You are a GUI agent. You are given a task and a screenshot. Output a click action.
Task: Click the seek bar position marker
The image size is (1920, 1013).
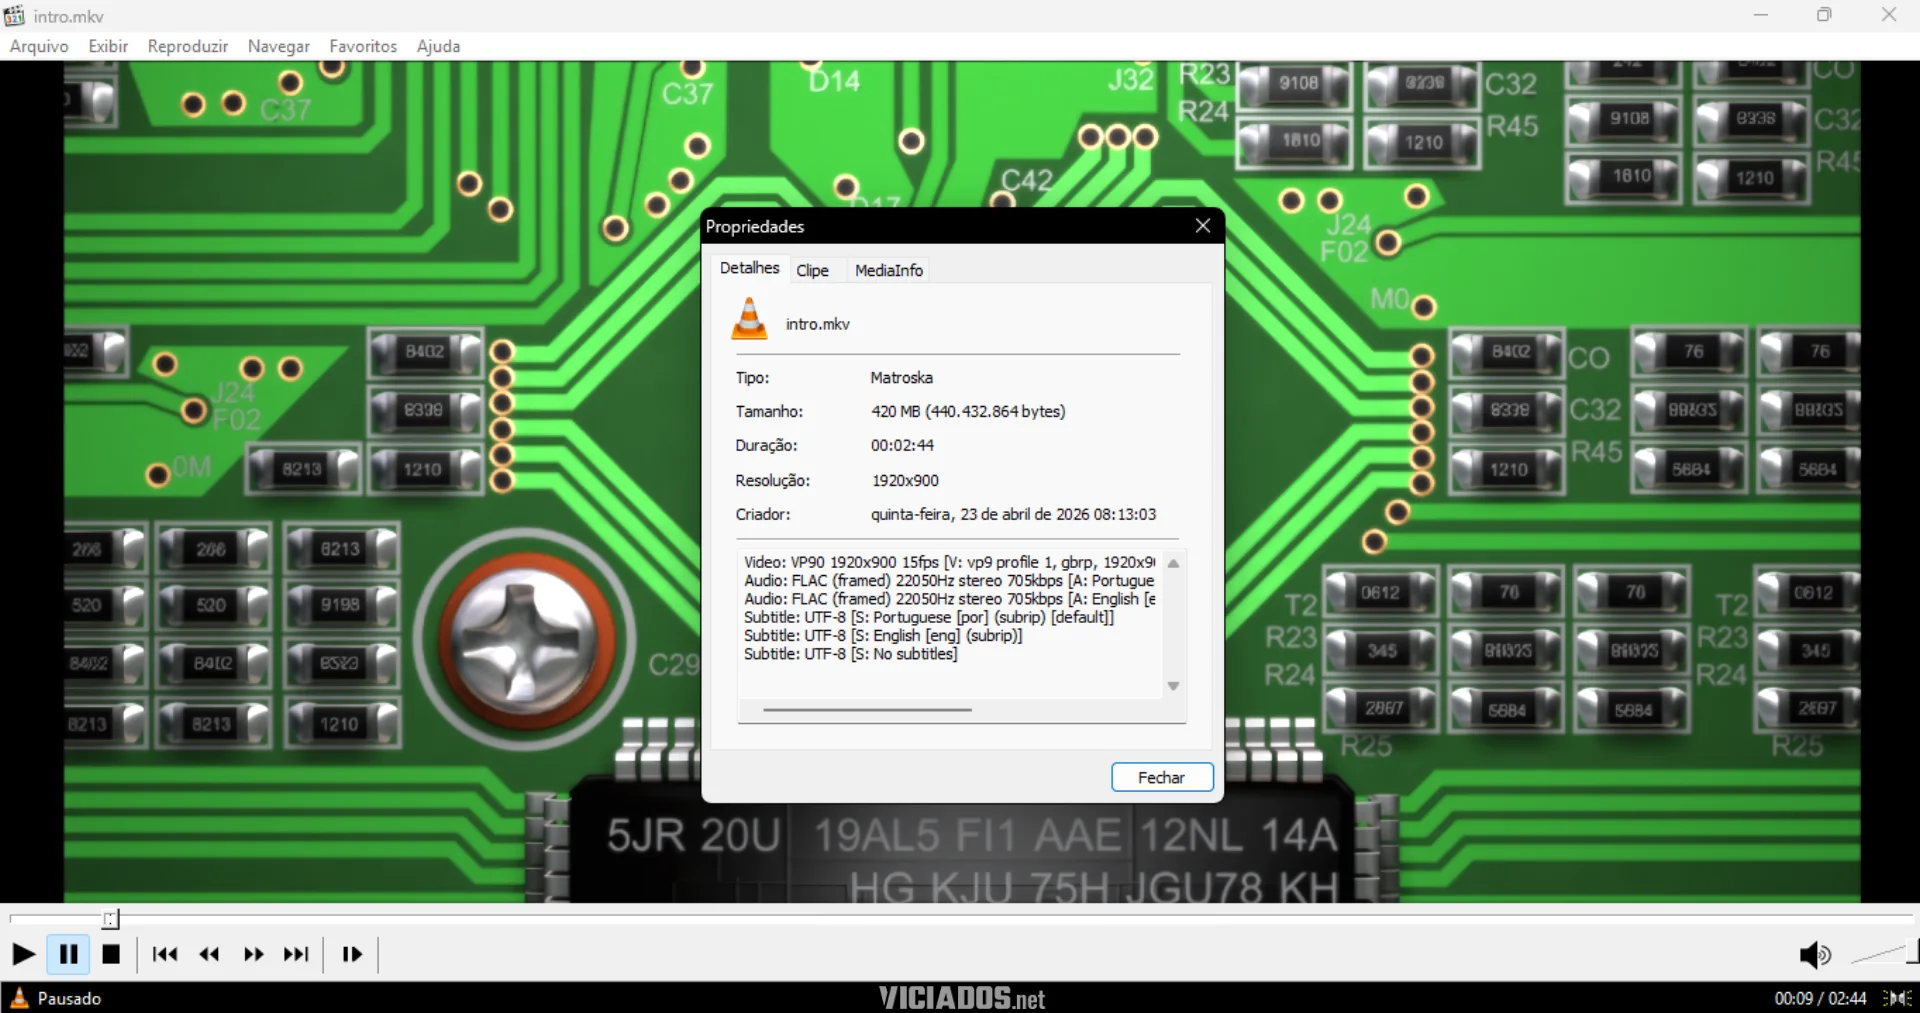pos(110,919)
